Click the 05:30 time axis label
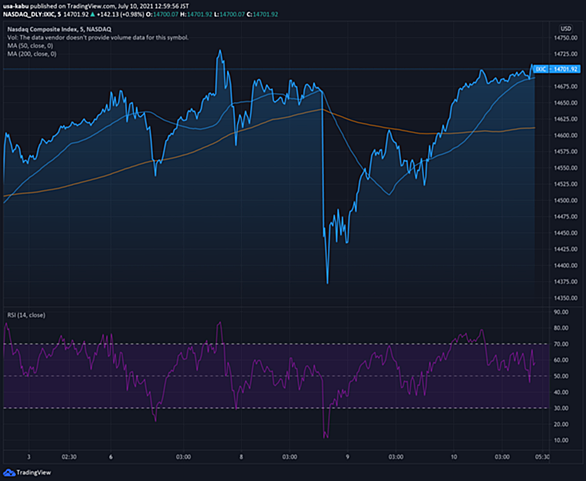The width and height of the screenshot is (586, 481). coord(542,457)
